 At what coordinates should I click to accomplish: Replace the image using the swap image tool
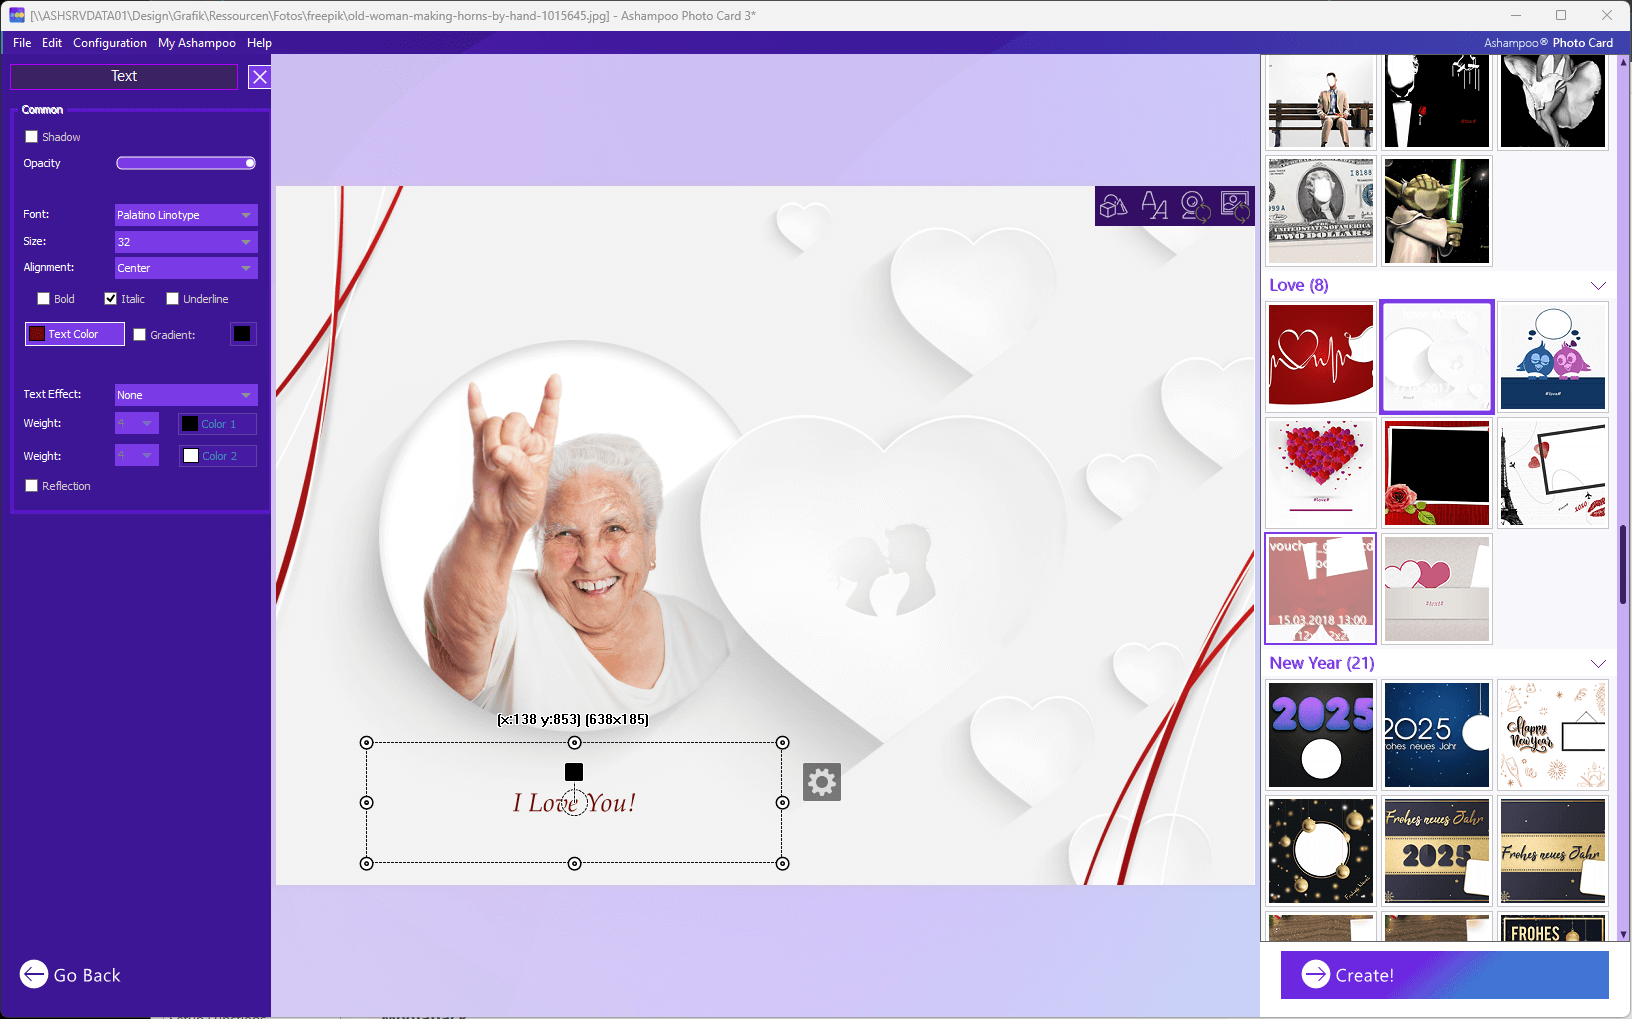[1236, 205]
